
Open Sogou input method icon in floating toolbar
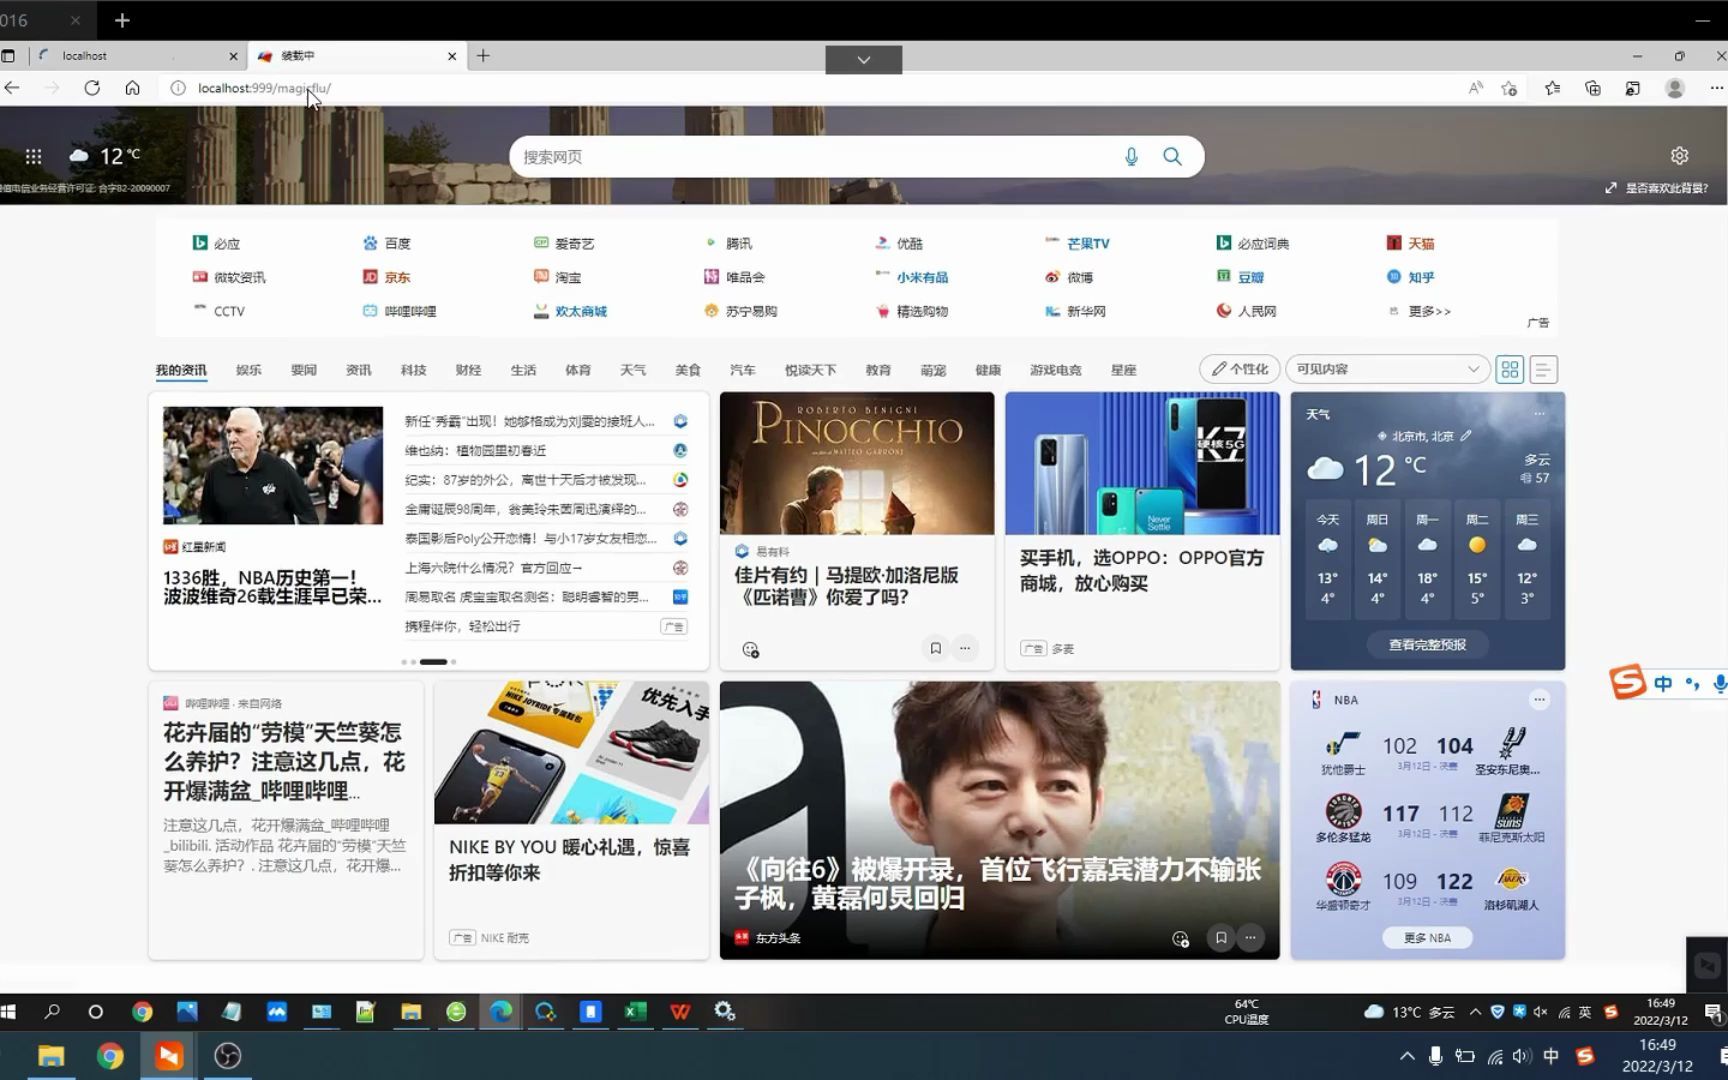(1627, 682)
